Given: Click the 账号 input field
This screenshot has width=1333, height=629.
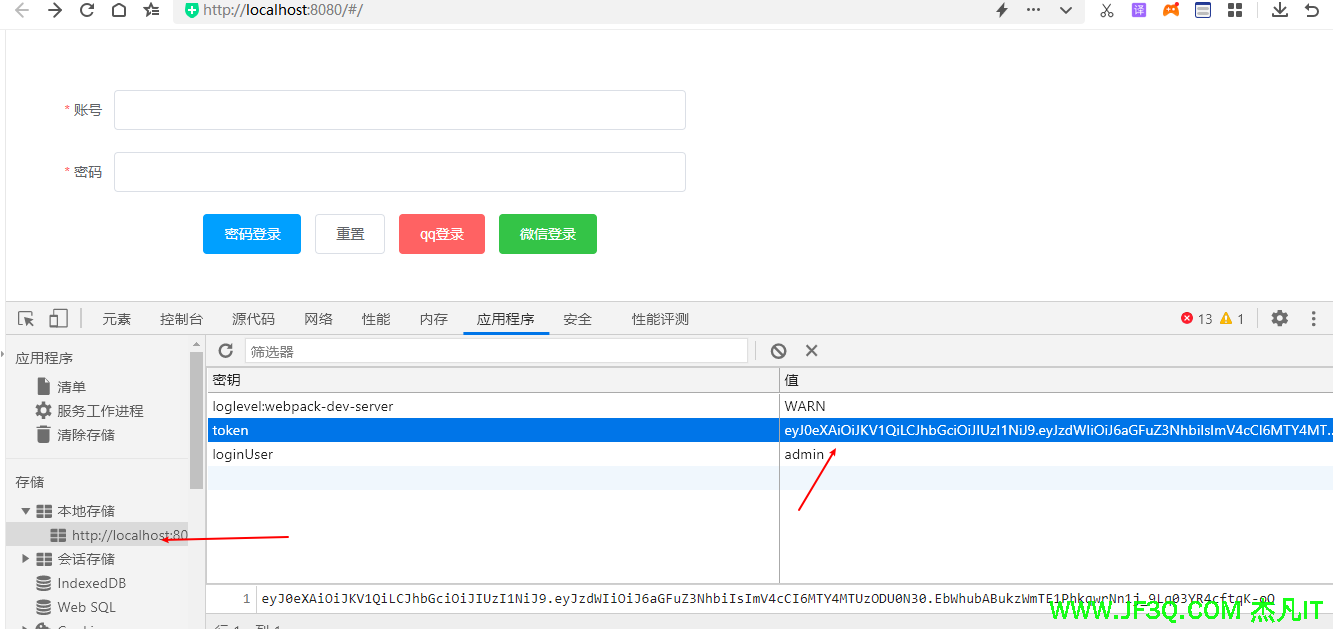Looking at the screenshot, I should click(x=399, y=110).
